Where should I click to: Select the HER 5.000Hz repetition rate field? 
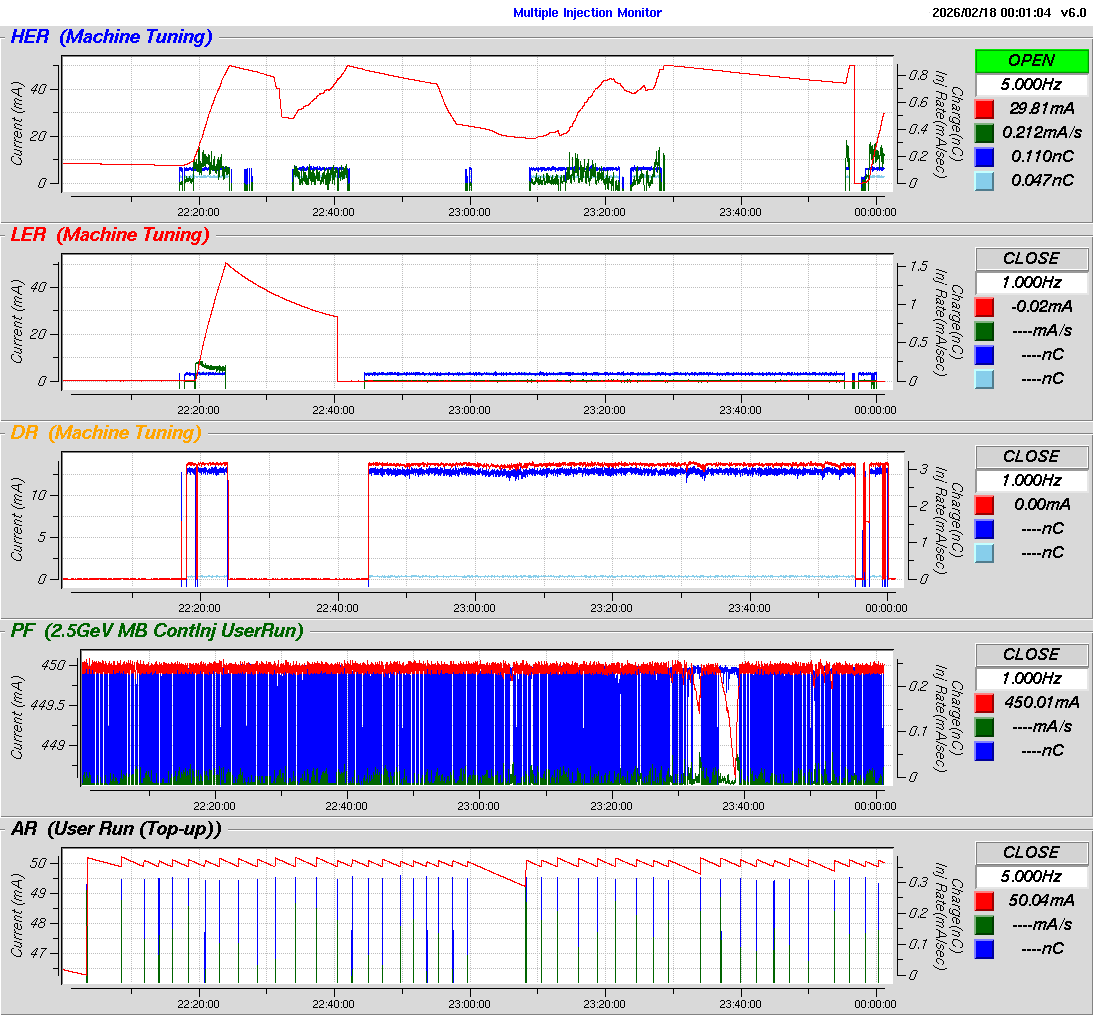[1031, 84]
